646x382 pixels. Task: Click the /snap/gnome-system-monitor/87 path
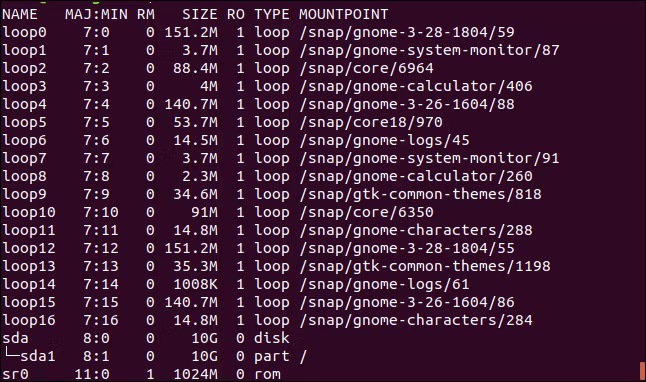pyautogui.click(x=429, y=50)
